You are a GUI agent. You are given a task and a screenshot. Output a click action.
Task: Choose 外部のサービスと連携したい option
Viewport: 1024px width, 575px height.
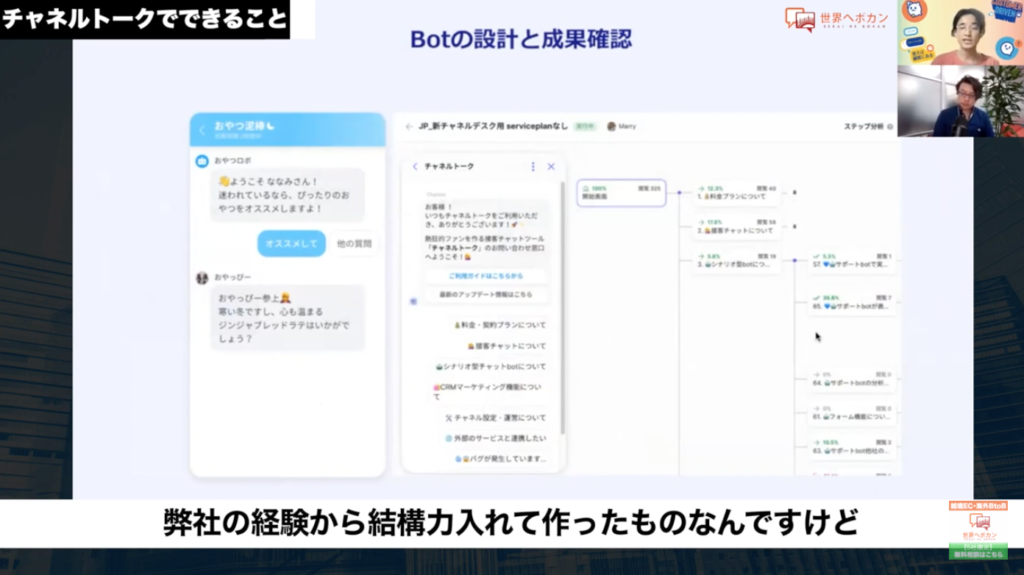(495, 438)
